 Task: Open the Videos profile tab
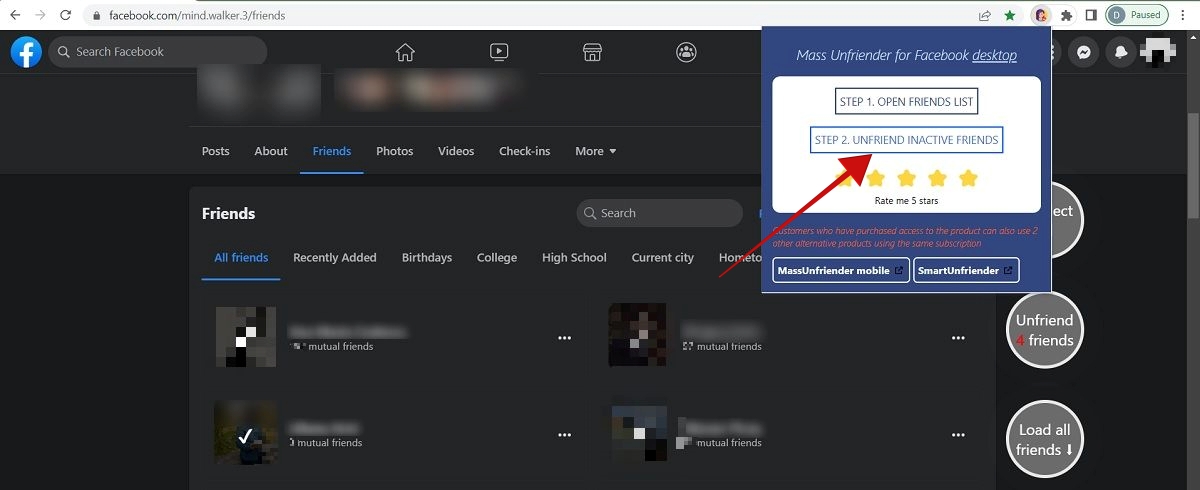(x=456, y=151)
